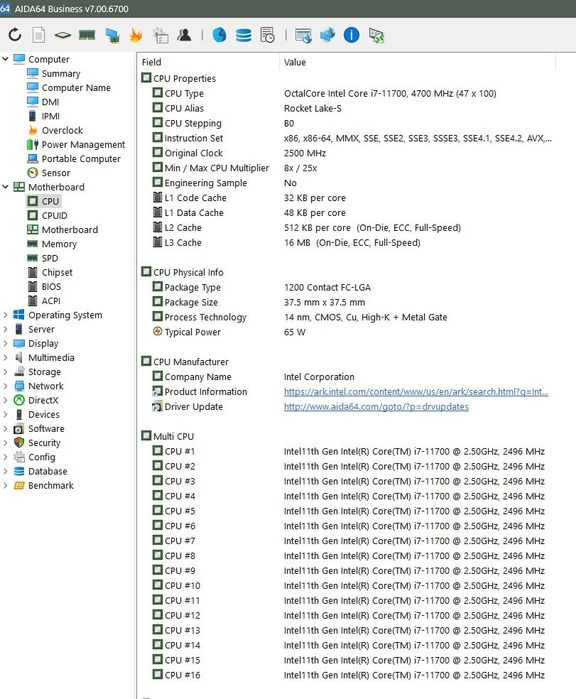Expand the Server tree node
The height and width of the screenshot is (699, 576).
pyautogui.click(x=5, y=329)
